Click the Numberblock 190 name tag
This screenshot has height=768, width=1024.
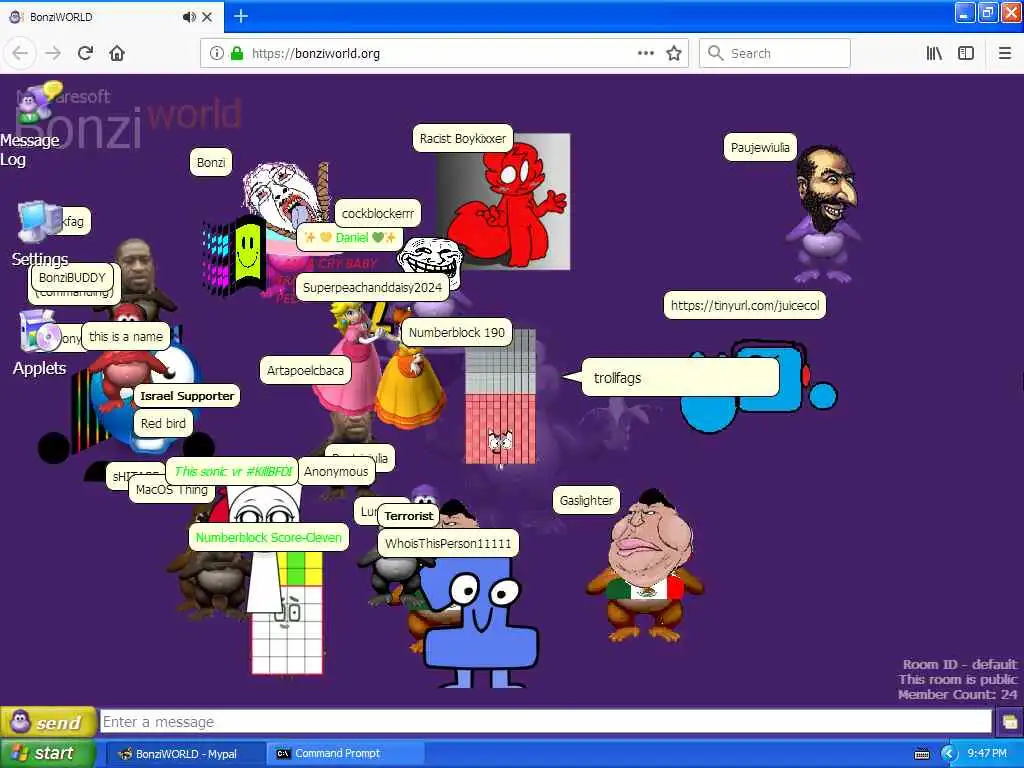[456, 332]
